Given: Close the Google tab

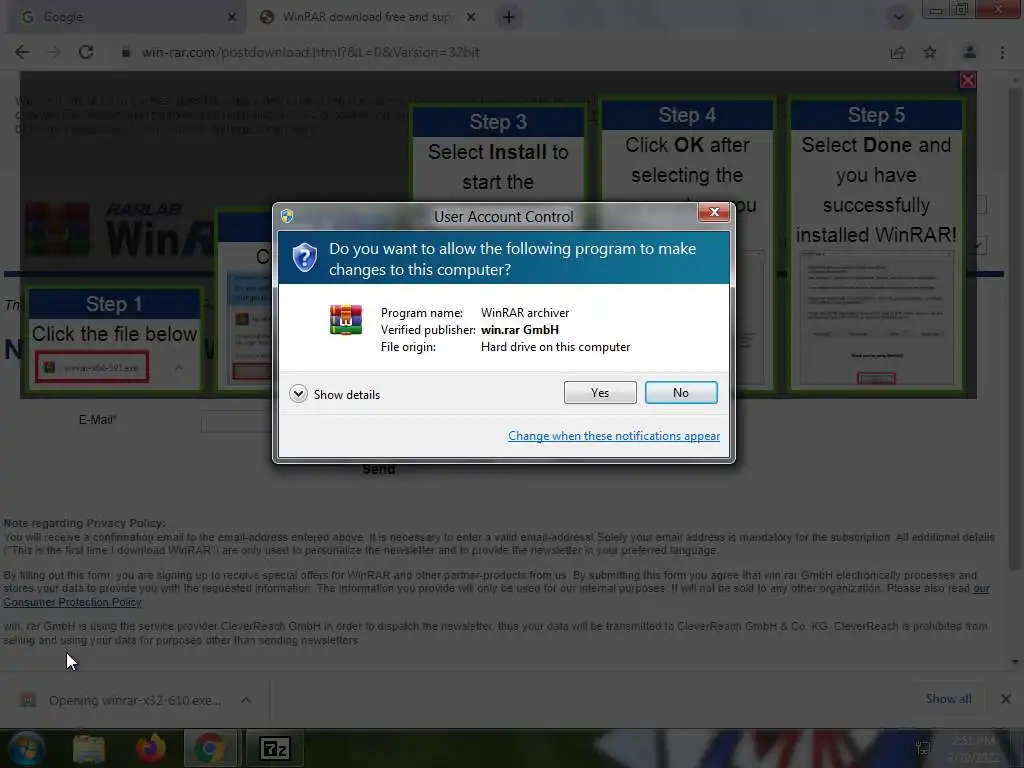Looking at the screenshot, I should 231,17.
